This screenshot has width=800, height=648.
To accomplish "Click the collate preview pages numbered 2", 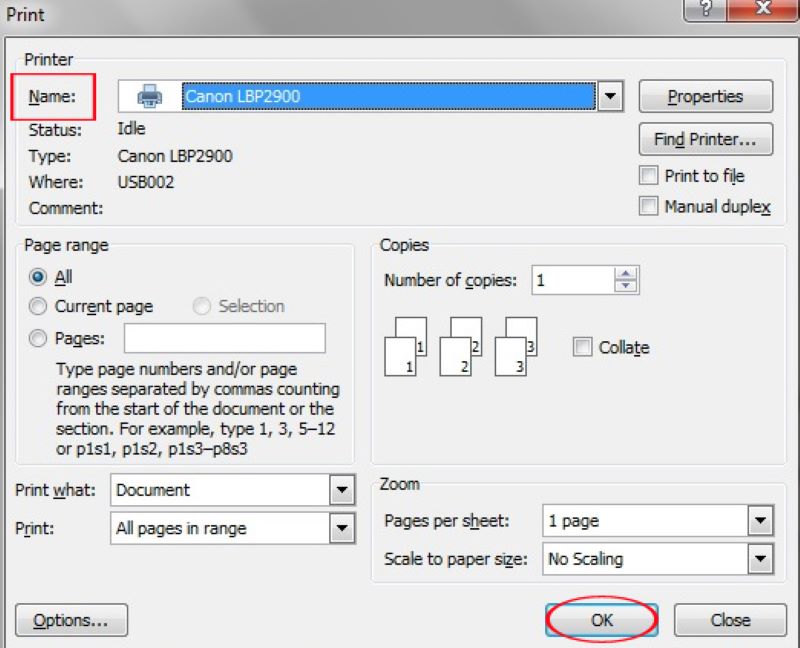I will tap(461, 347).
